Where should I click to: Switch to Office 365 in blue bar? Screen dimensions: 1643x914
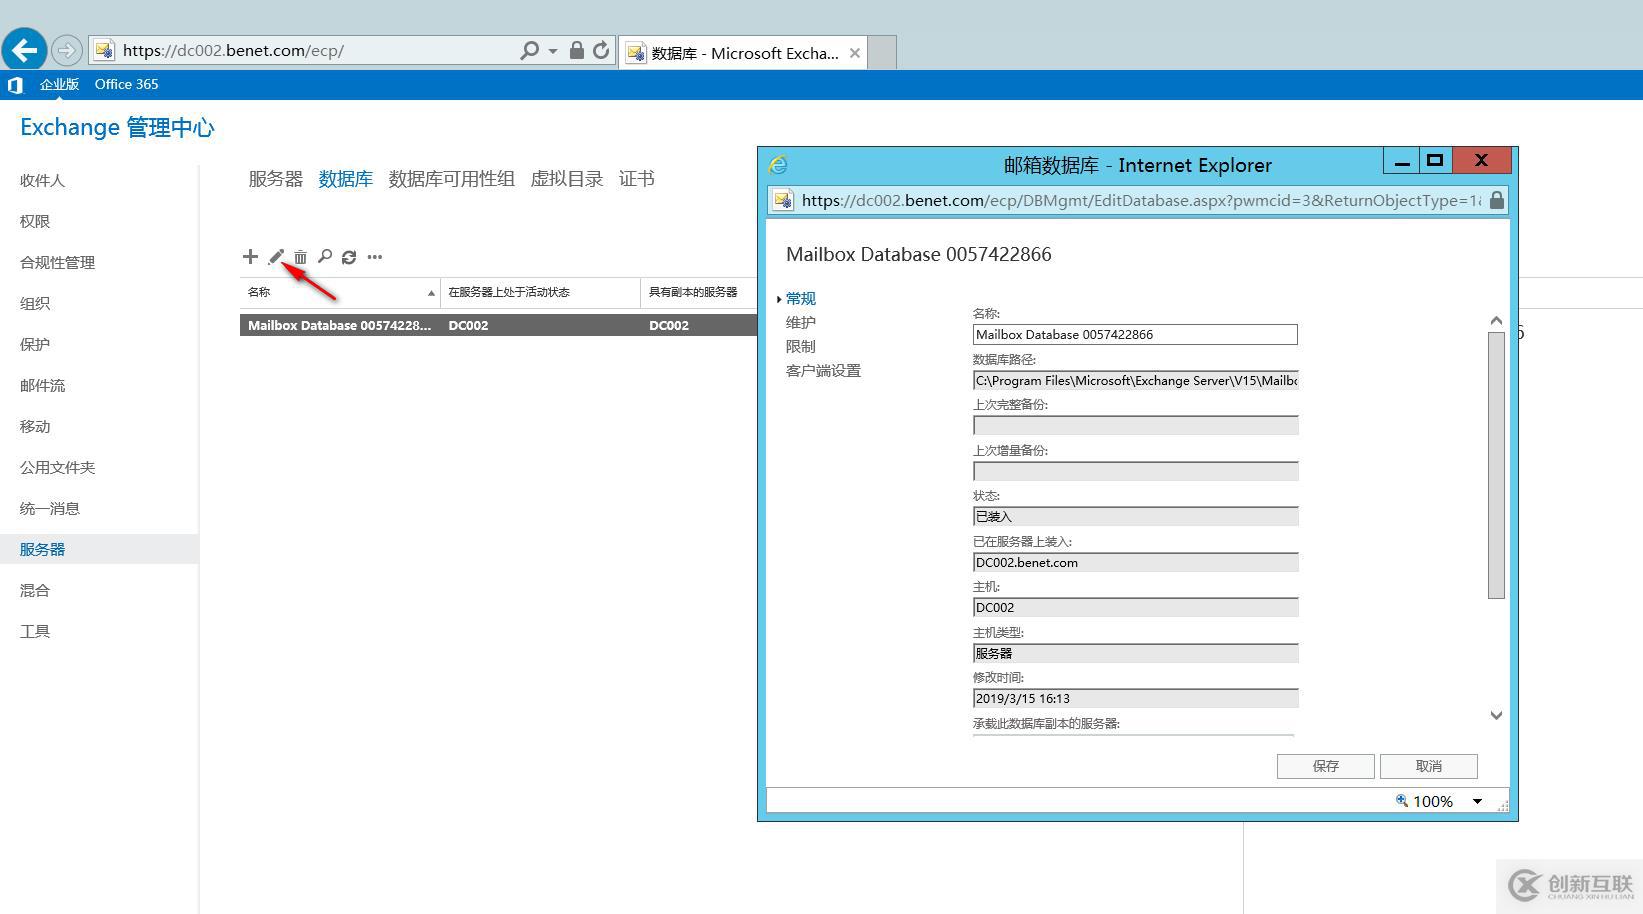tap(126, 84)
